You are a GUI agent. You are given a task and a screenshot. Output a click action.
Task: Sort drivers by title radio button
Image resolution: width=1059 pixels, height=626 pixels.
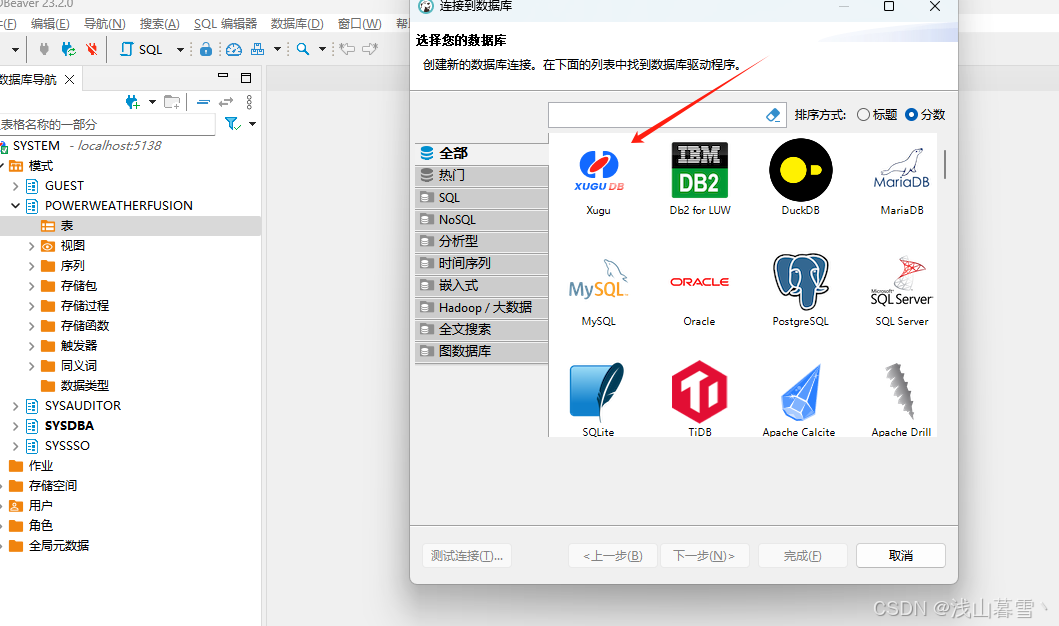click(863, 115)
